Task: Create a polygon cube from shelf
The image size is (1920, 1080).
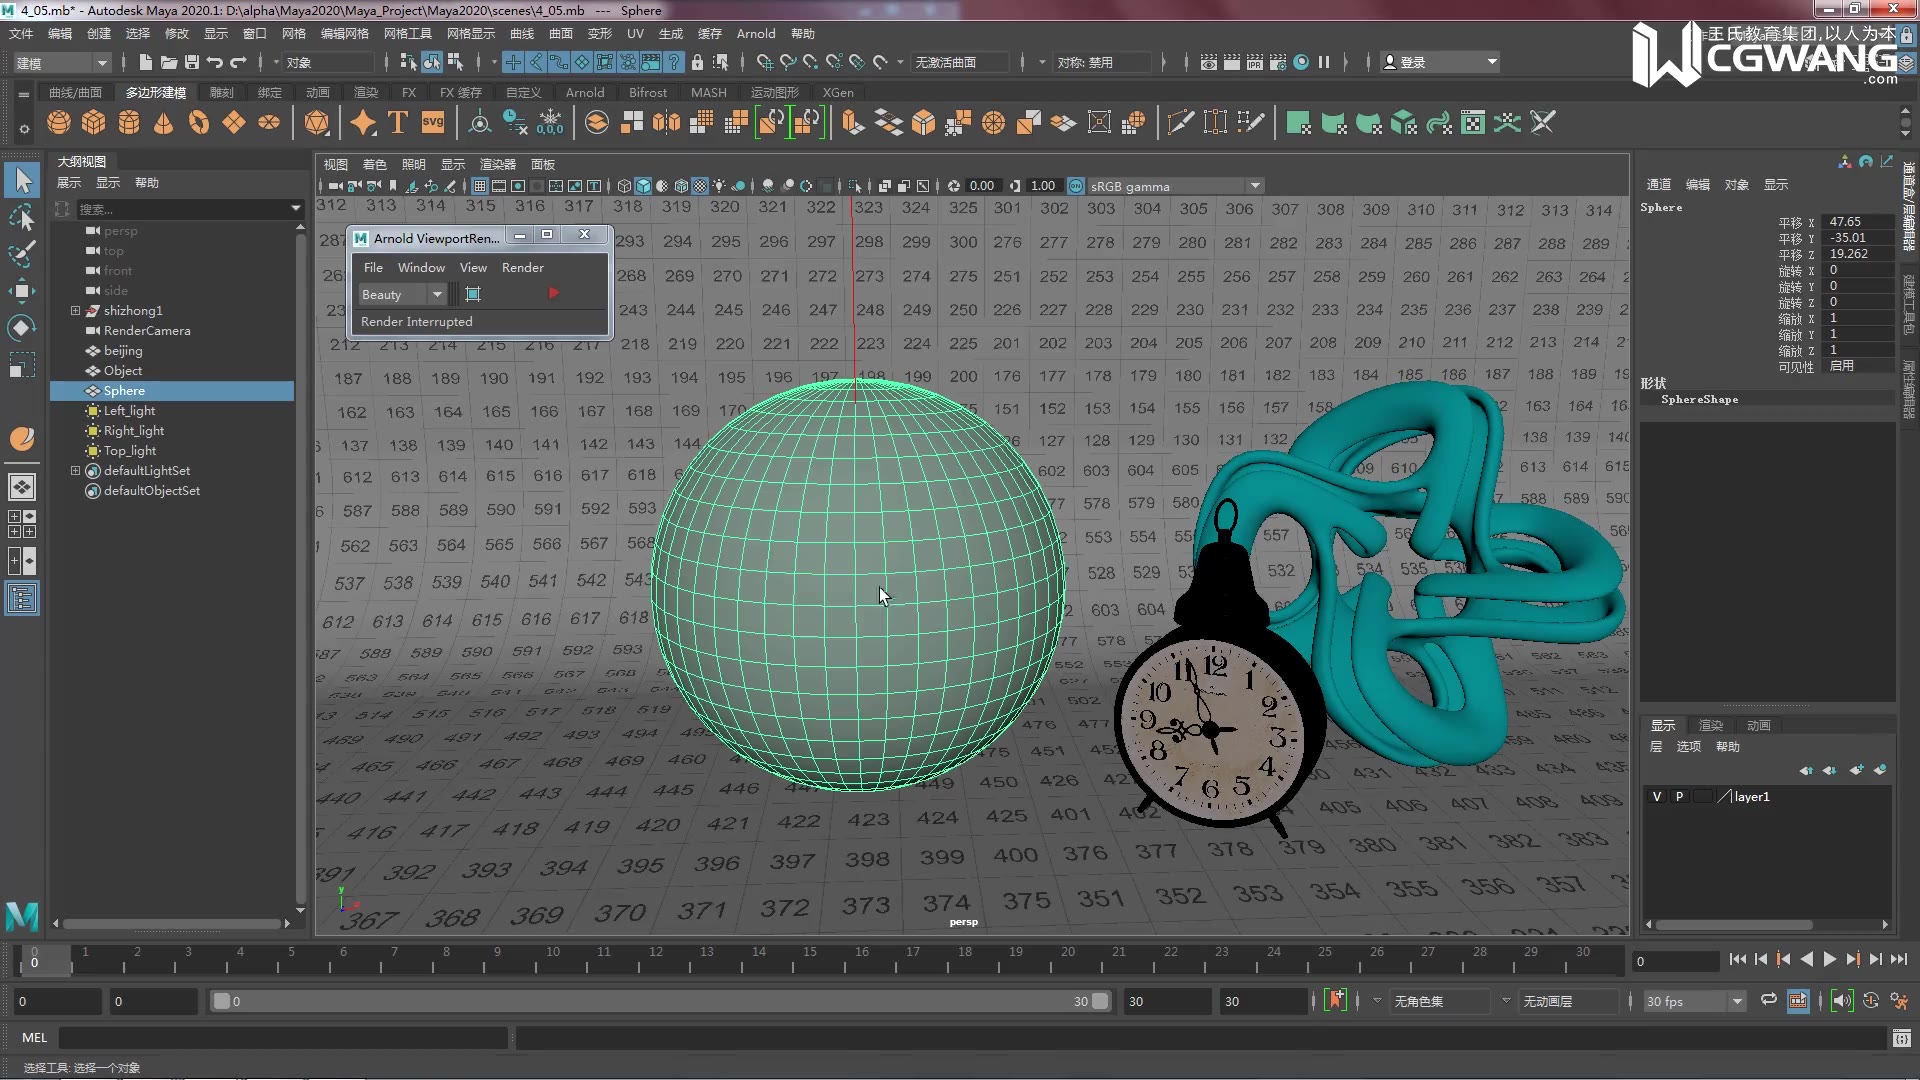Action: [94, 123]
